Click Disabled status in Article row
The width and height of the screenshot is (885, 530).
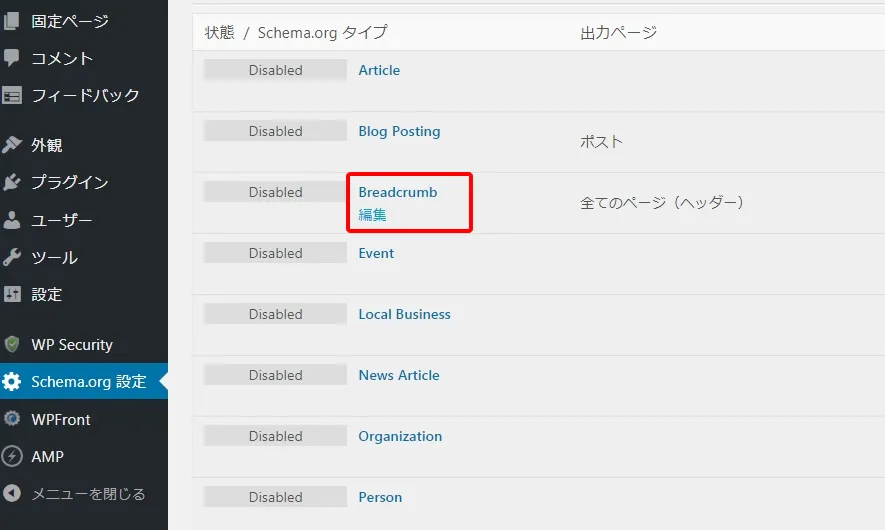coord(275,70)
